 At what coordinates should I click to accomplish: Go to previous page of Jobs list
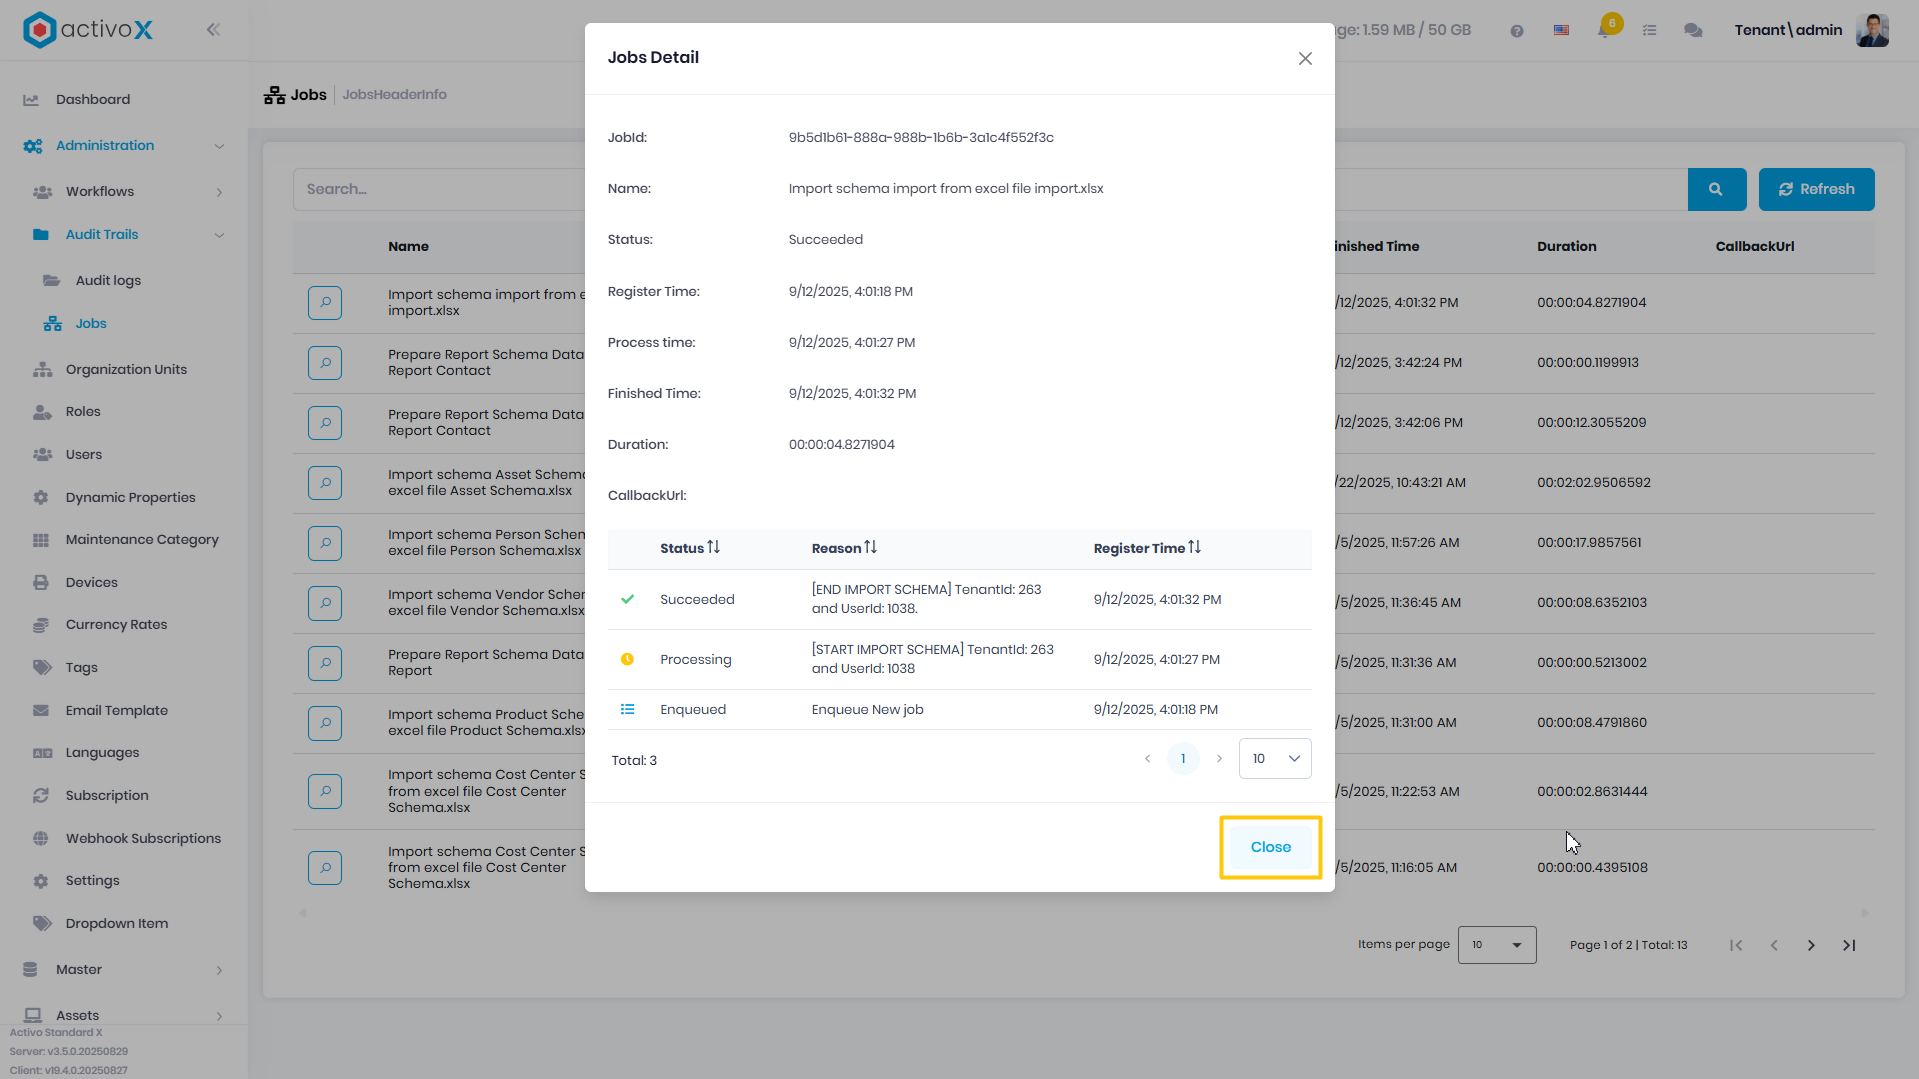1774,946
